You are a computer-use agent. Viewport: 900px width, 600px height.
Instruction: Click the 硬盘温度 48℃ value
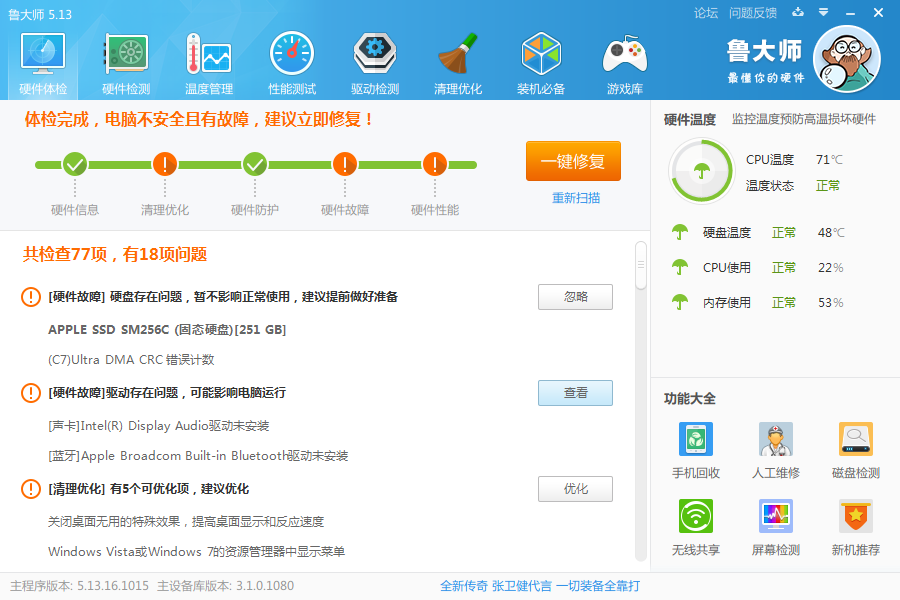pyautogui.click(x=831, y=232)
